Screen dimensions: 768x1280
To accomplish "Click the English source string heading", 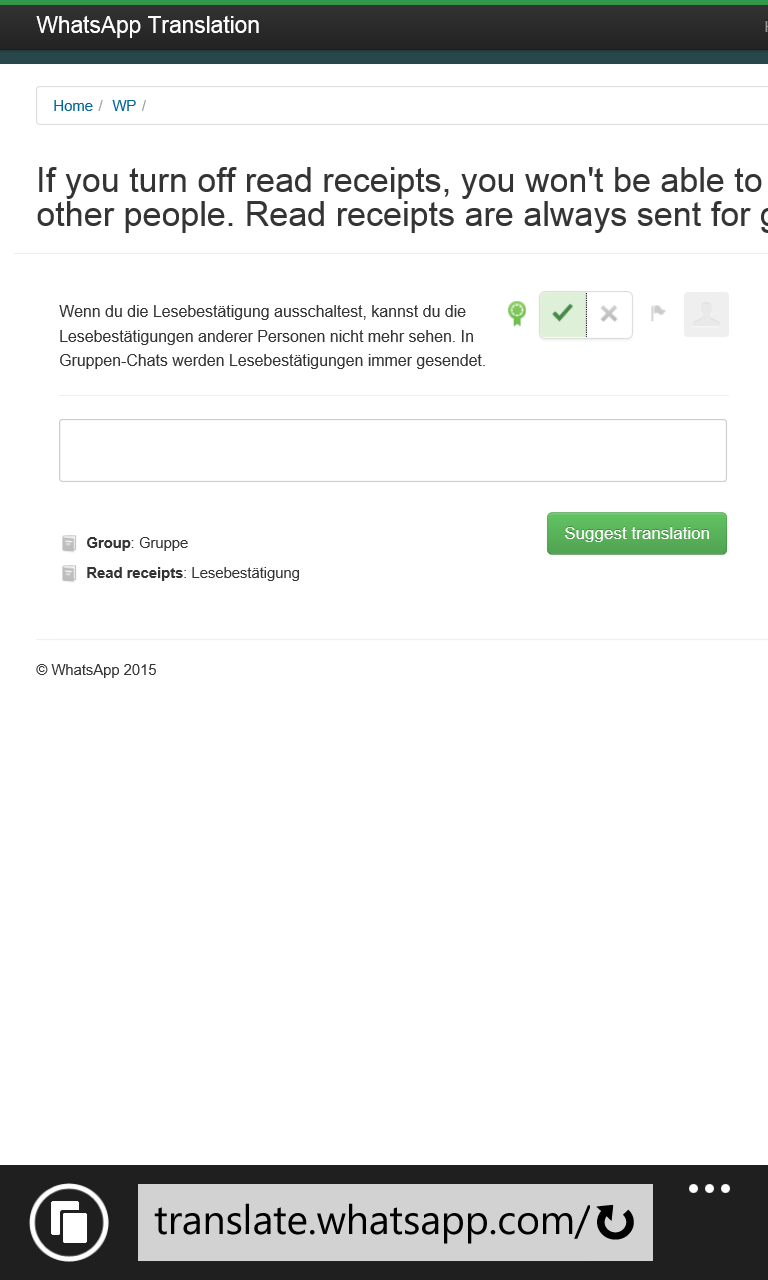I will (402, 198).
